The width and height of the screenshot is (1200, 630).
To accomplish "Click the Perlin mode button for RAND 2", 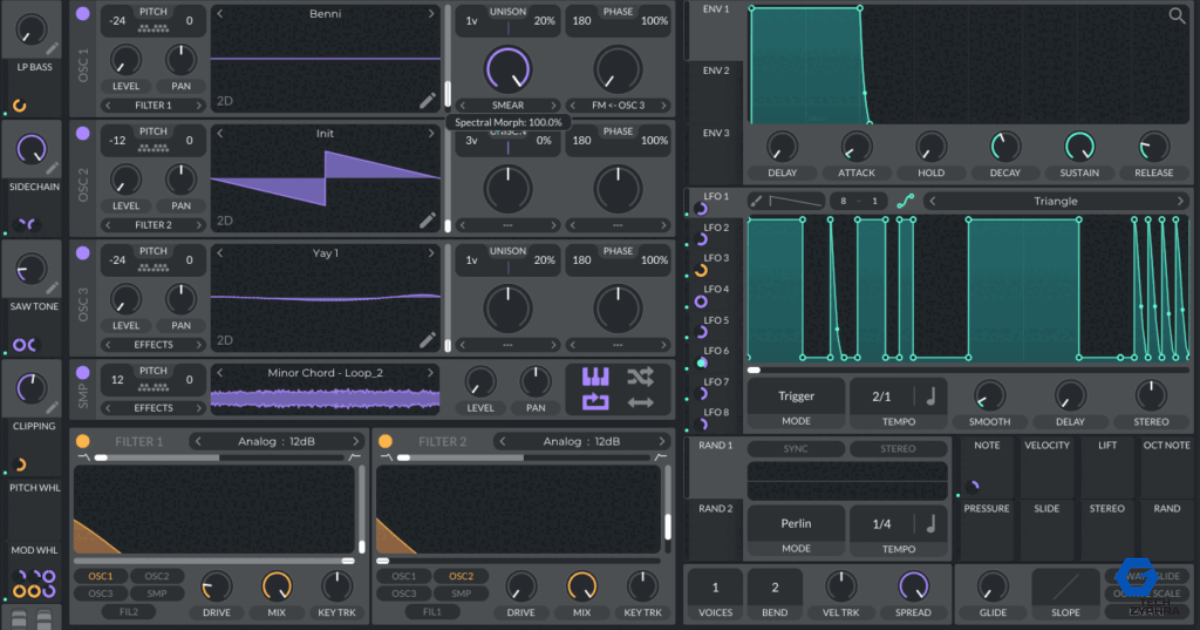I will pyautogui.click(x=795, y=523).
